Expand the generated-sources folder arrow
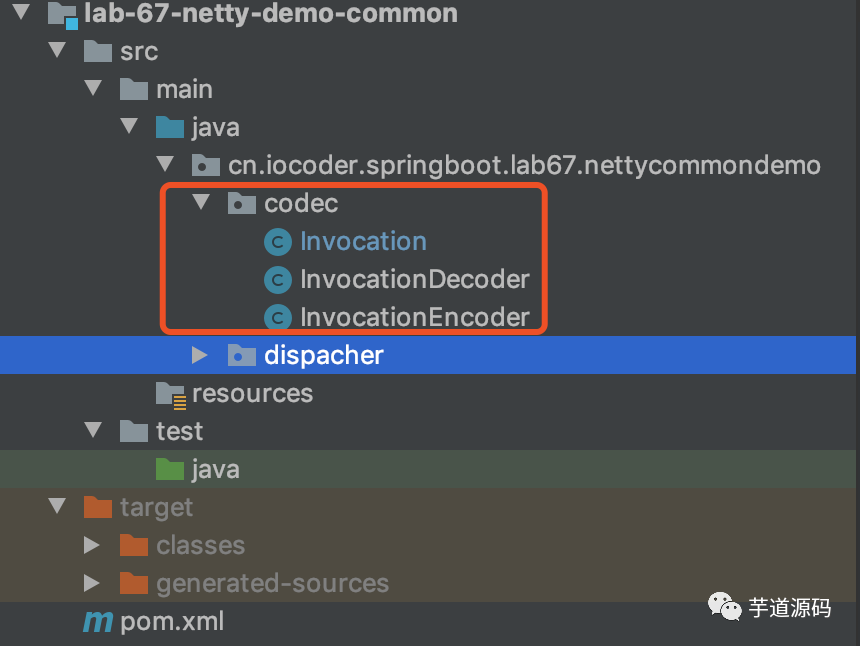 92,583
